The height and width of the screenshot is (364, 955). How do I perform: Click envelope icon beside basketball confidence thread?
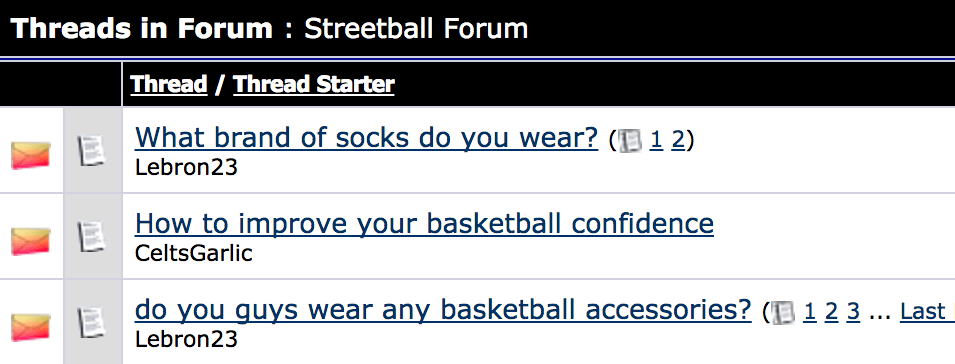tap(31, 241)
